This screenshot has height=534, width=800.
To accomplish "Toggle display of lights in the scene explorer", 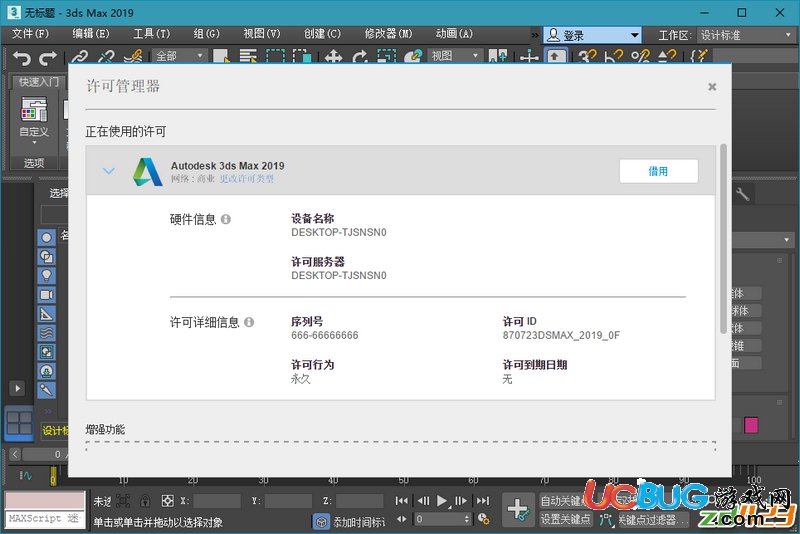I will pos(46,276).
